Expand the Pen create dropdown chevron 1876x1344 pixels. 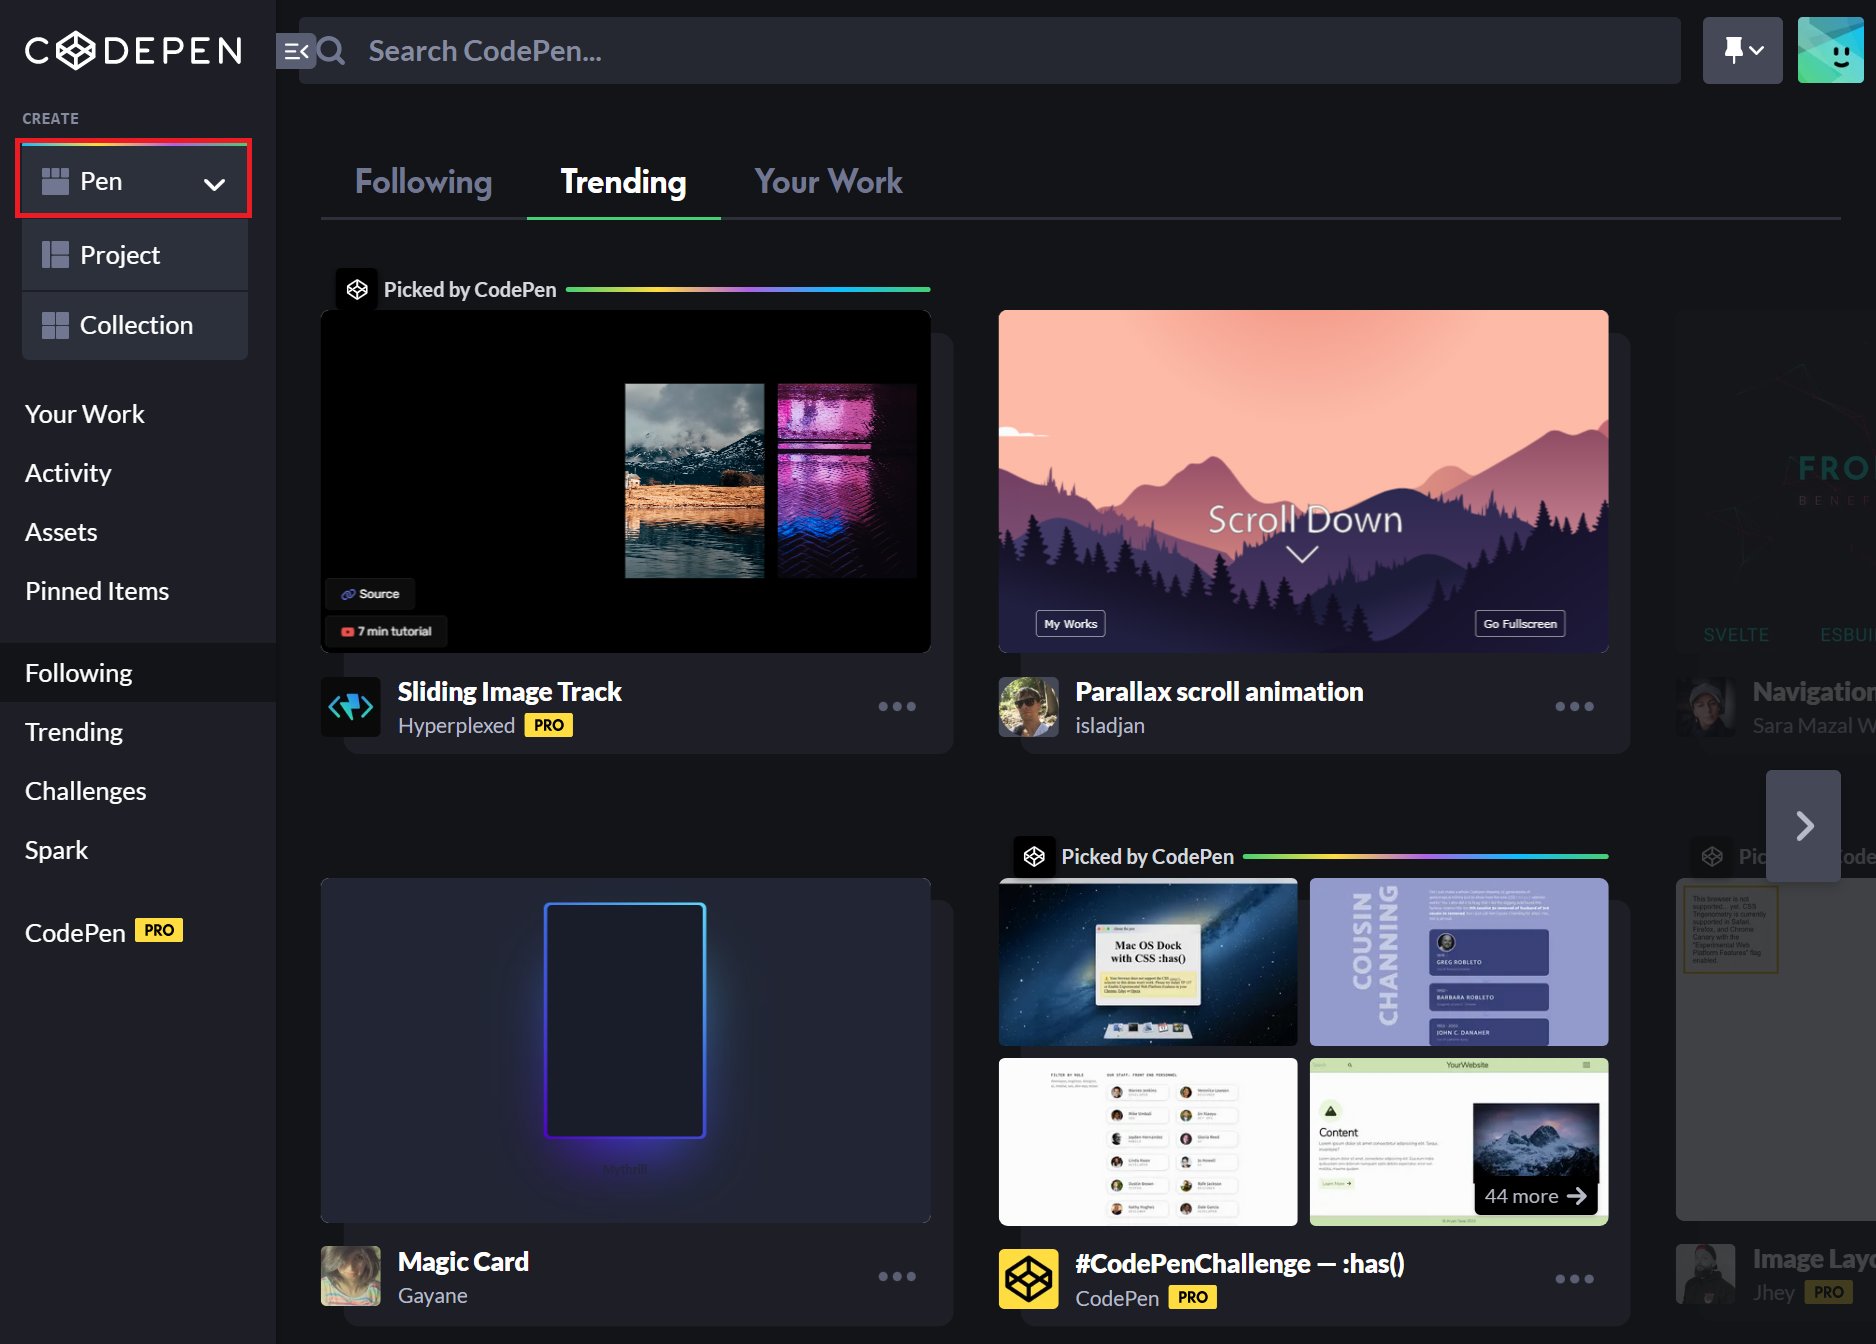[x=214, y=183]
